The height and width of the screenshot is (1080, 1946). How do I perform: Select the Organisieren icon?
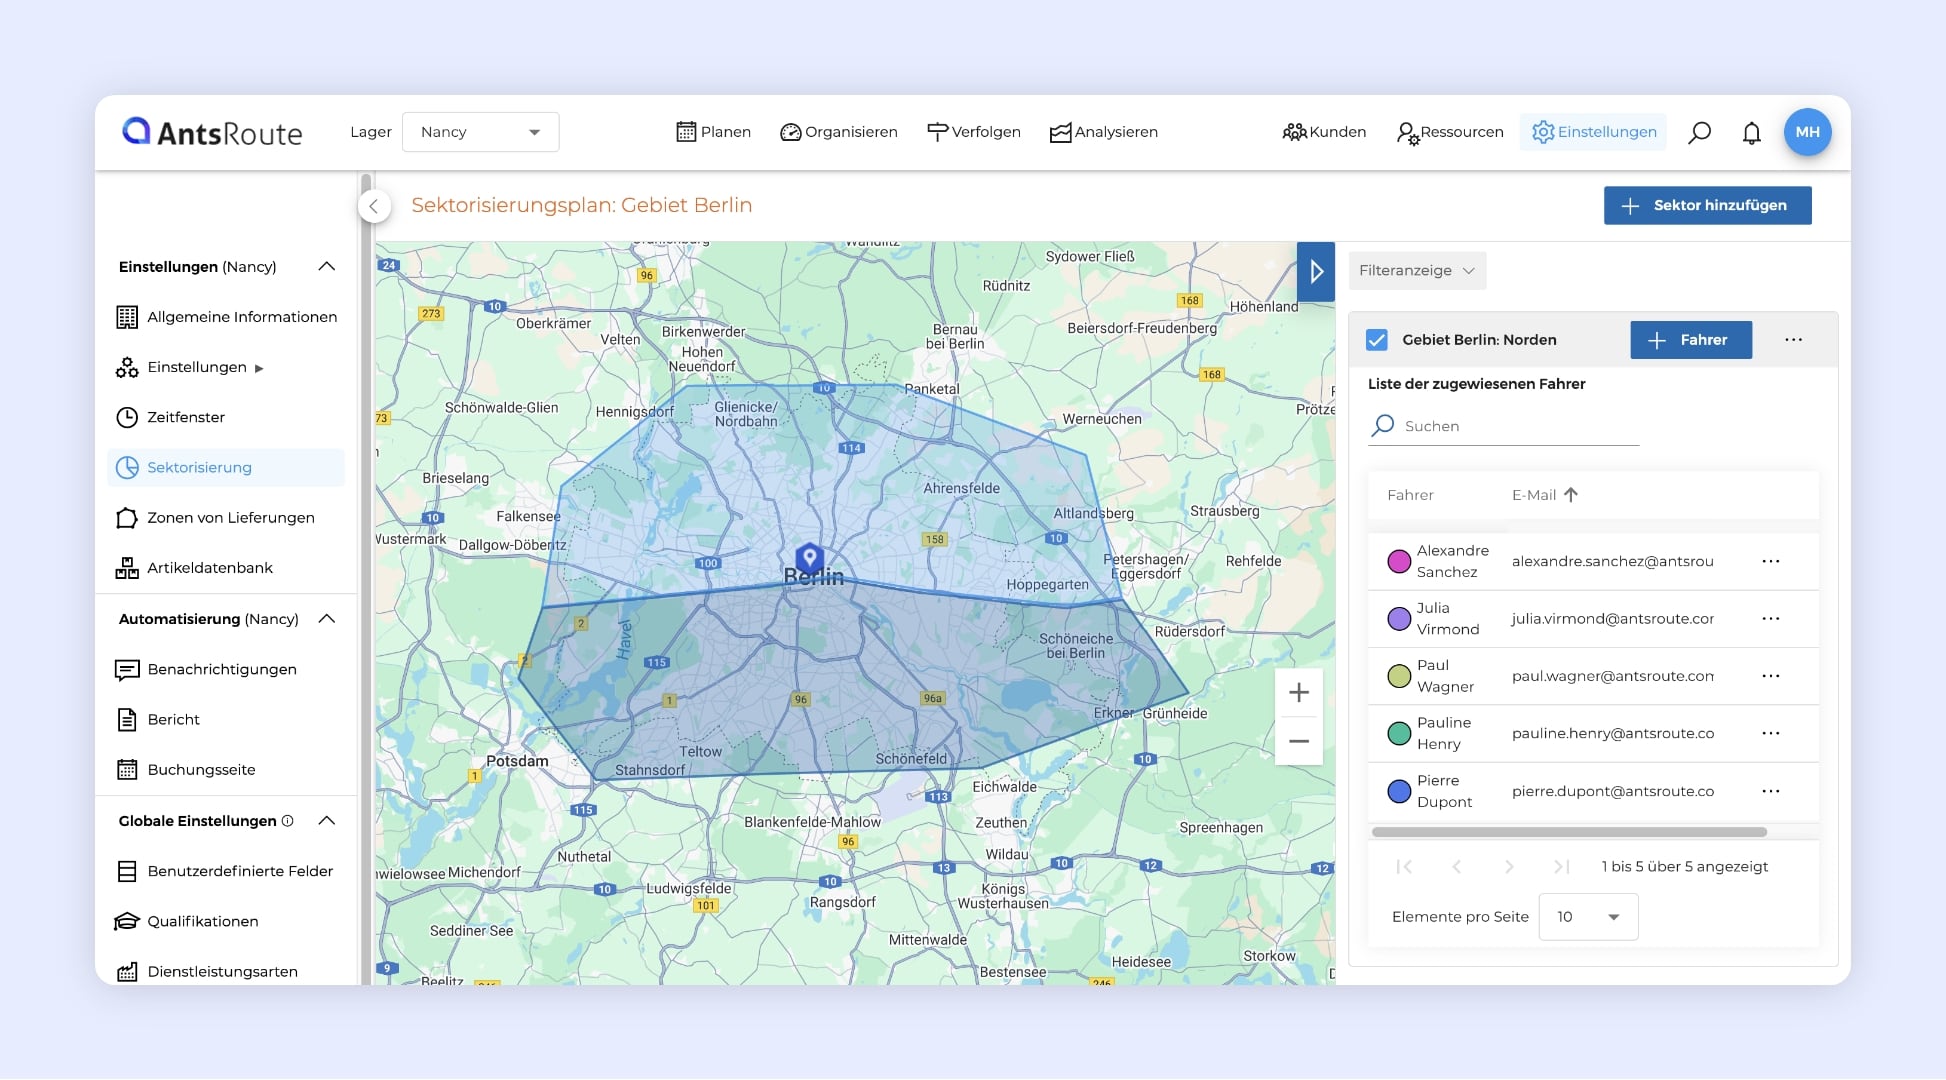[791, 131]
